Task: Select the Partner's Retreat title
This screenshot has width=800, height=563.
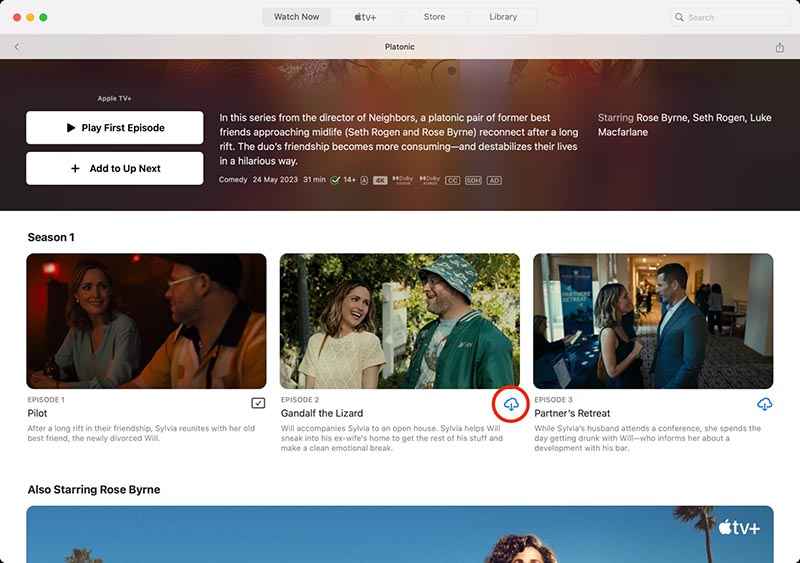Action: [x=572, y=413]
